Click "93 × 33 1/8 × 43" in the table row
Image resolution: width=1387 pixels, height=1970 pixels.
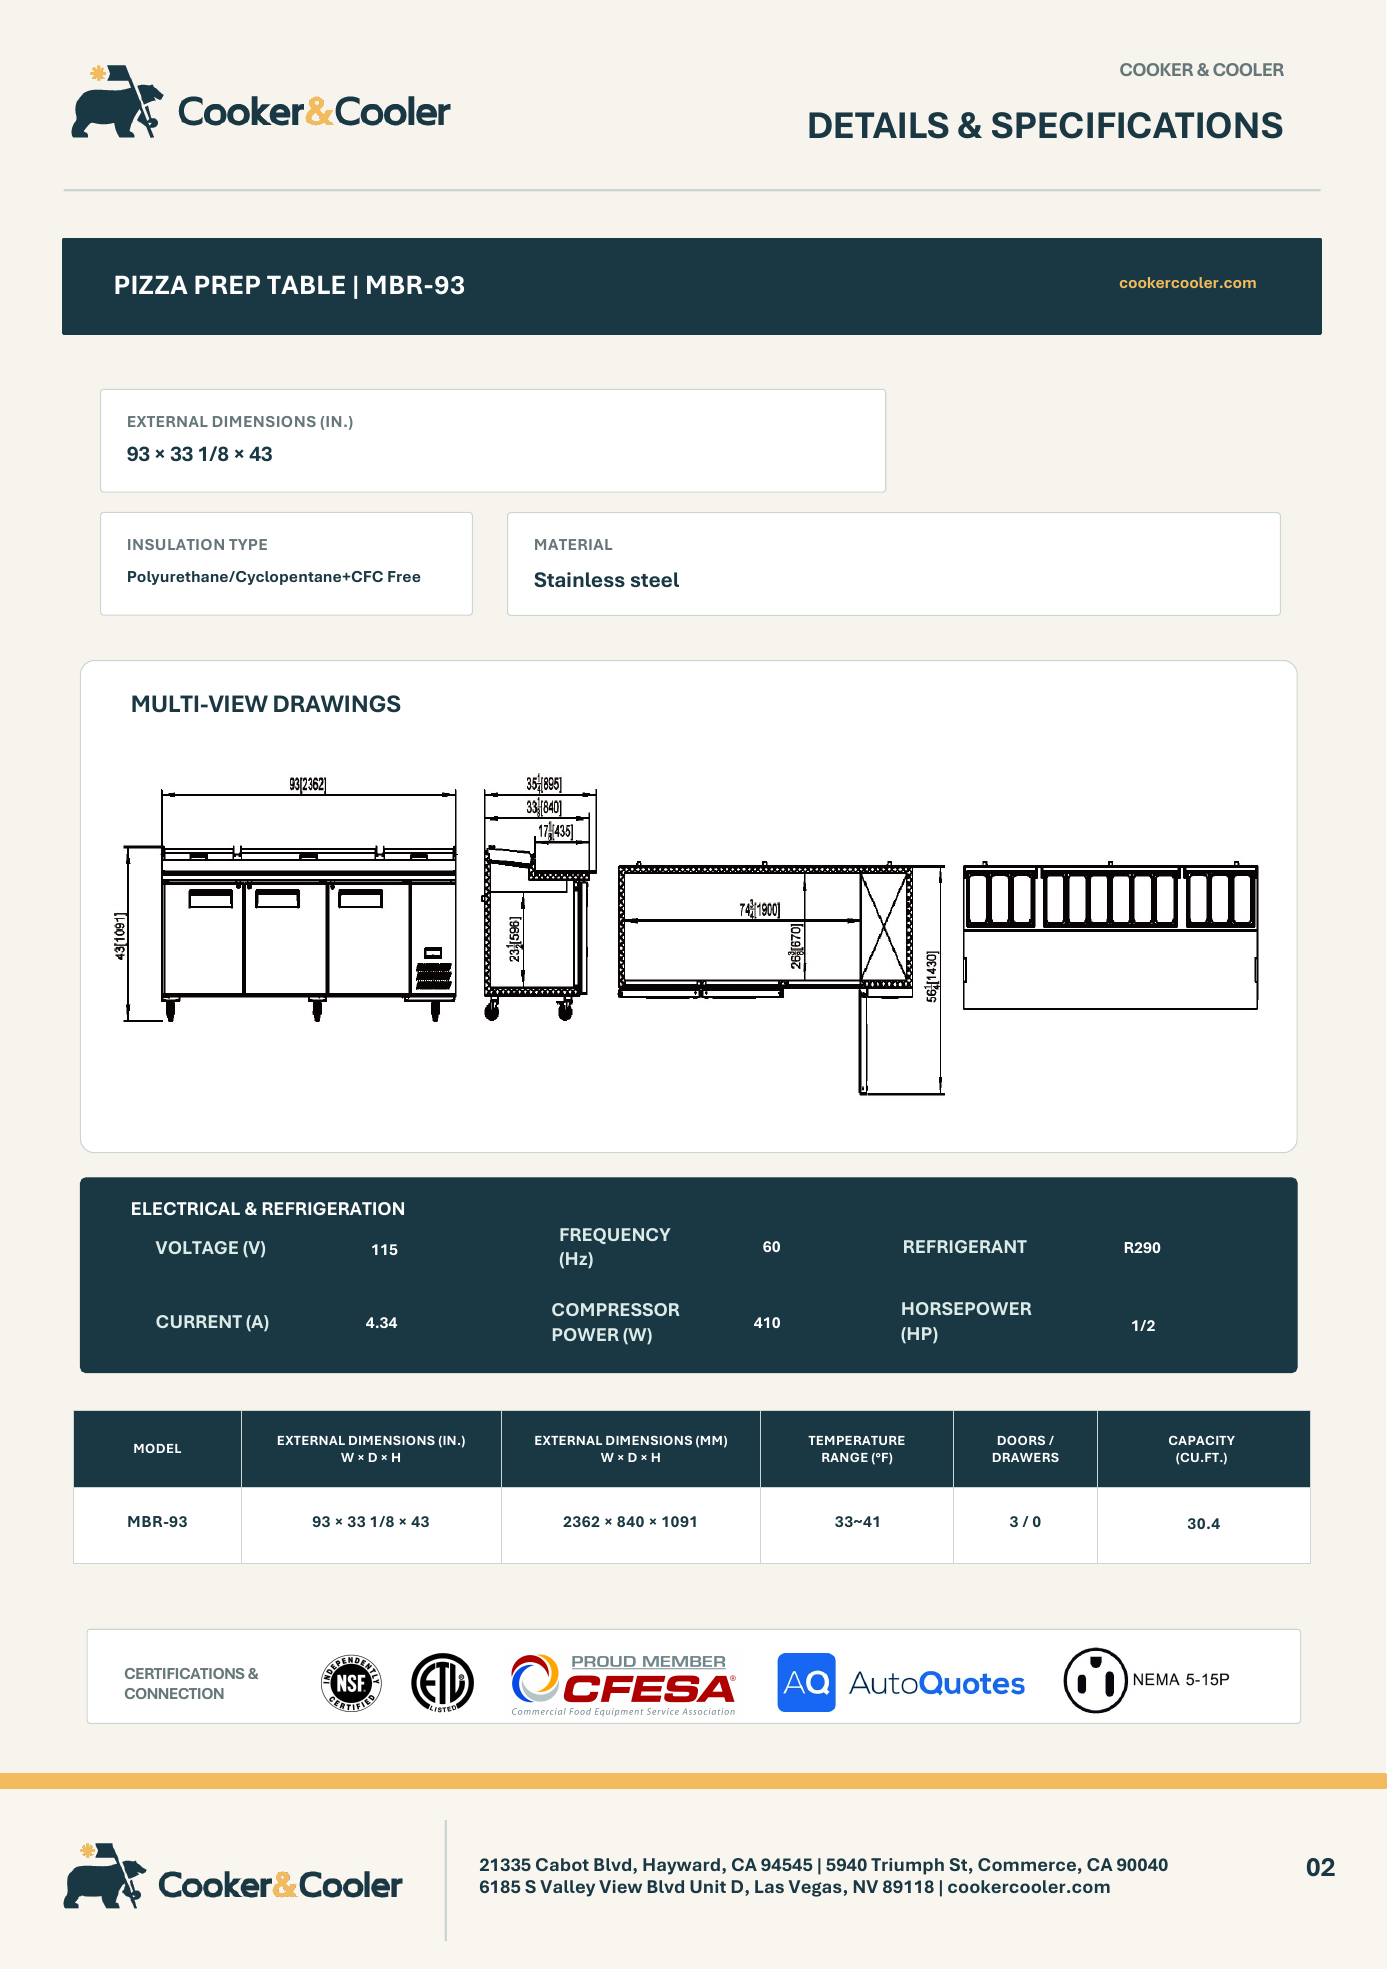point(371,1522)
